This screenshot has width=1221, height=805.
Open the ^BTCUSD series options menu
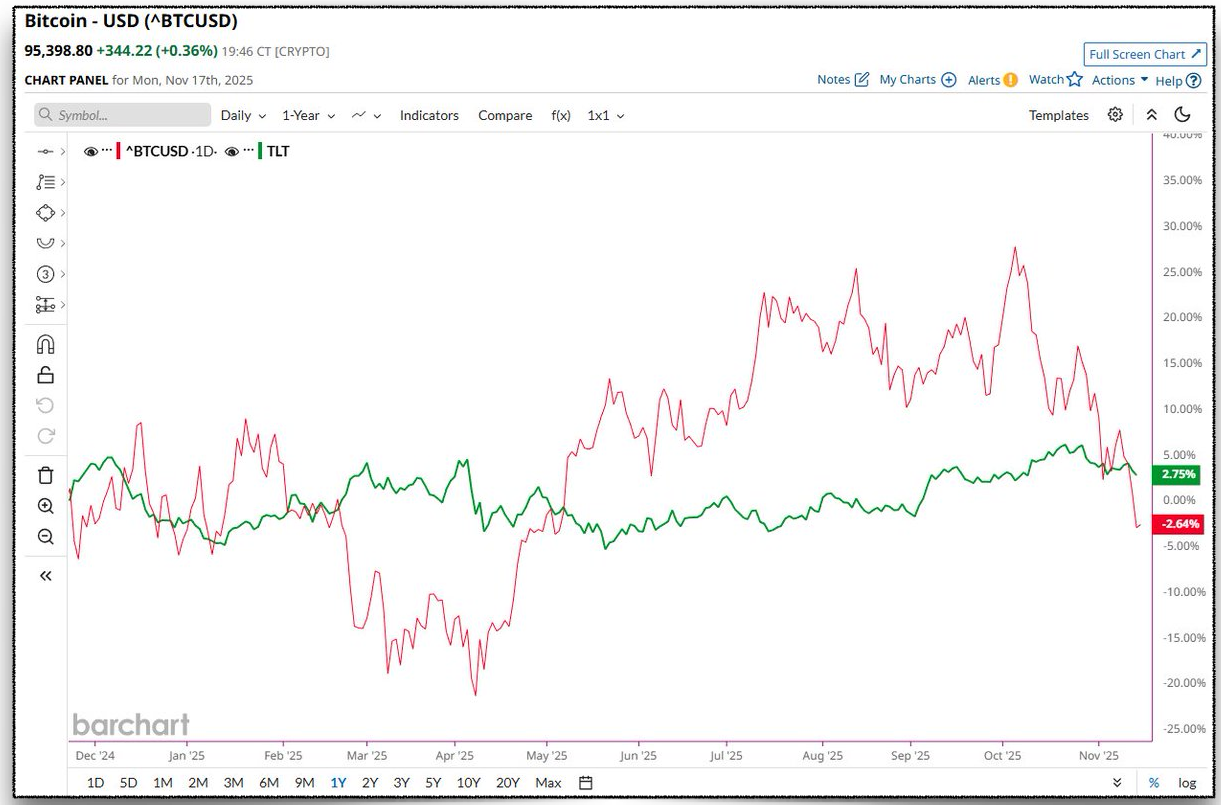106,151
